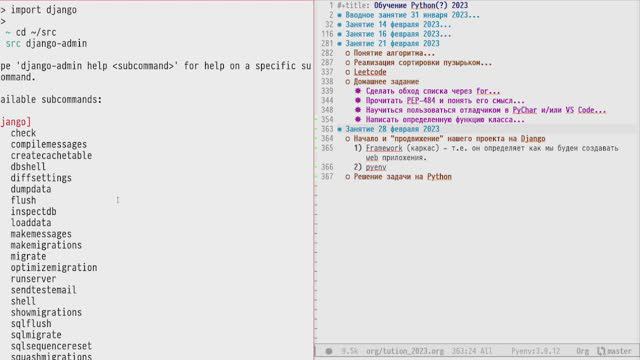Click 'loaddata' in terminal output
The image size is (640, 360).
(x=31, y=223)
